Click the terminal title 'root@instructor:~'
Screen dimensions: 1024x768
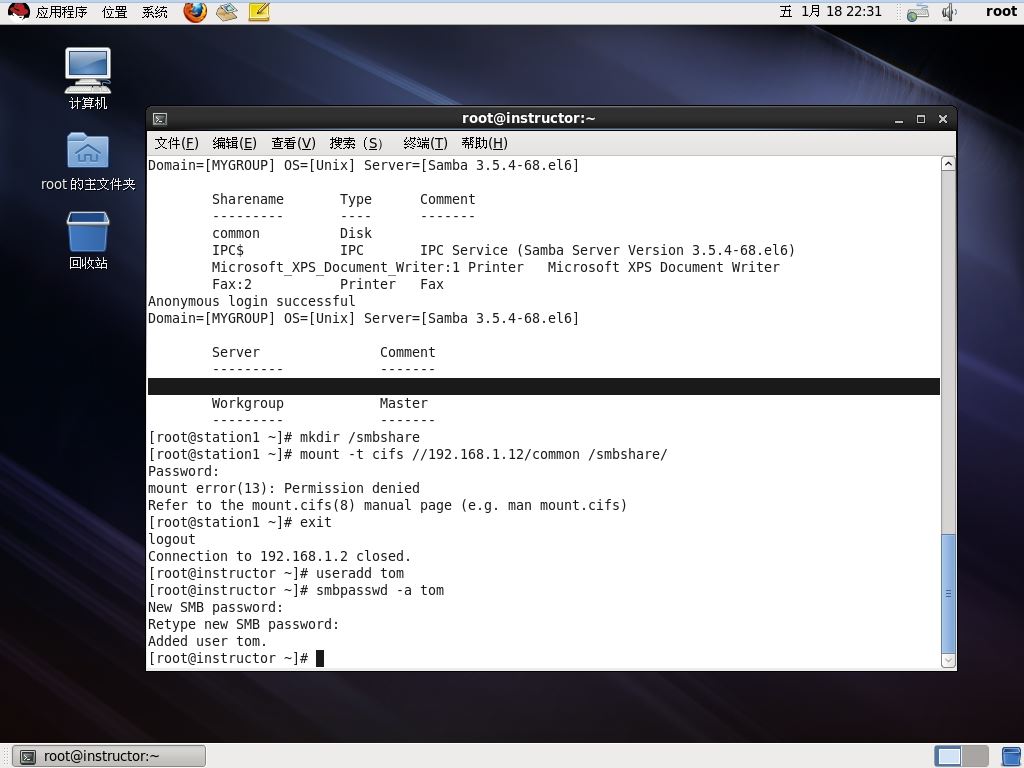point(528,118)
